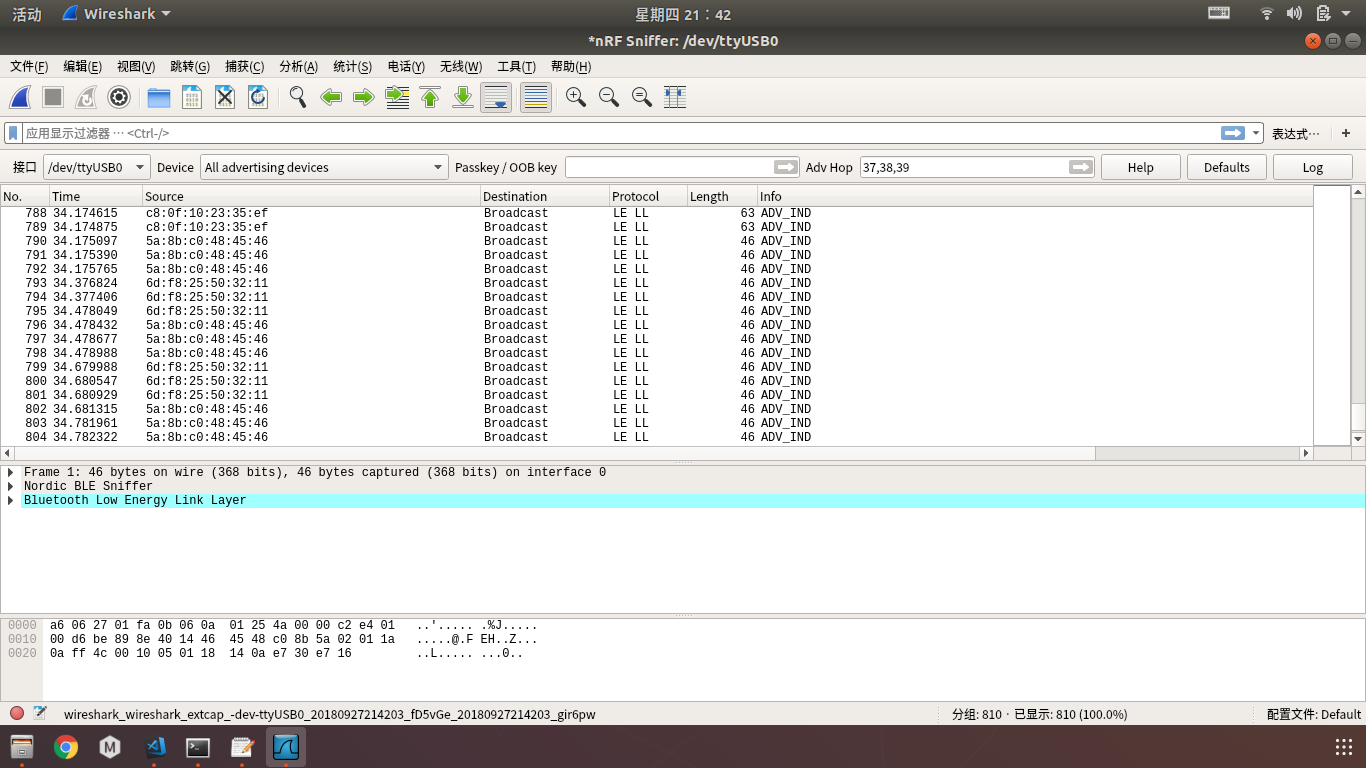Select packet number 788 row

(656, 213)
